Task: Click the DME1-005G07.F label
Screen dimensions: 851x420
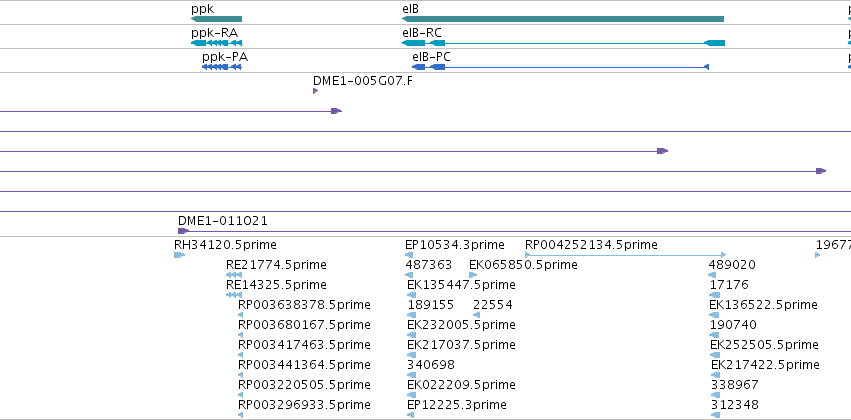Action: [363, 81]
